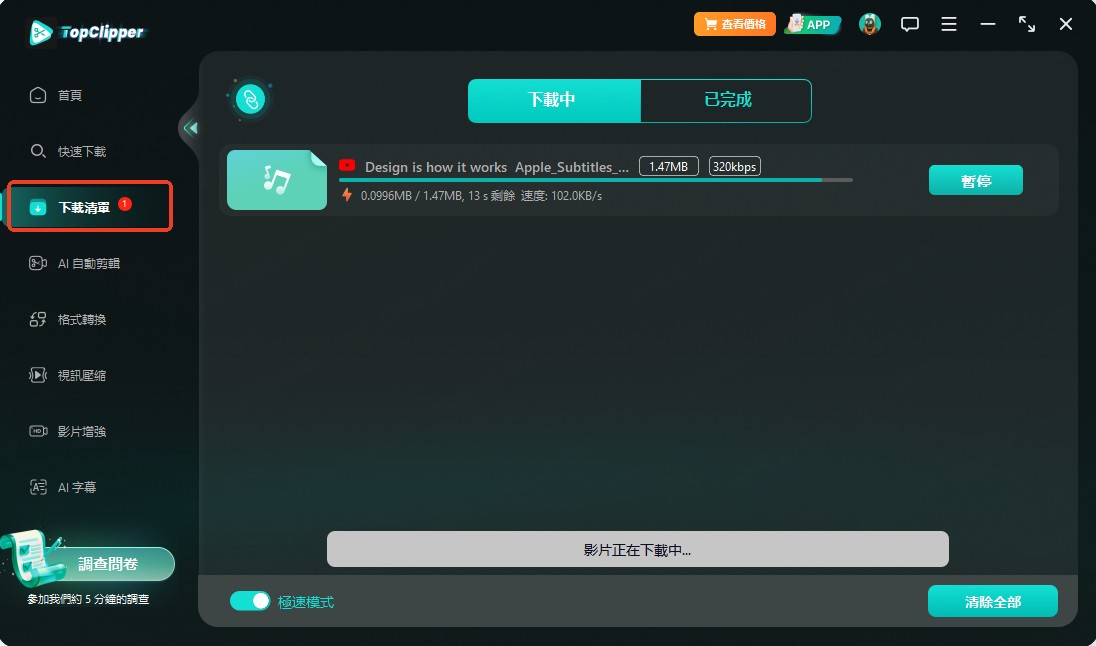
Task: Open the video compression icon
Action: click(38, 375)
